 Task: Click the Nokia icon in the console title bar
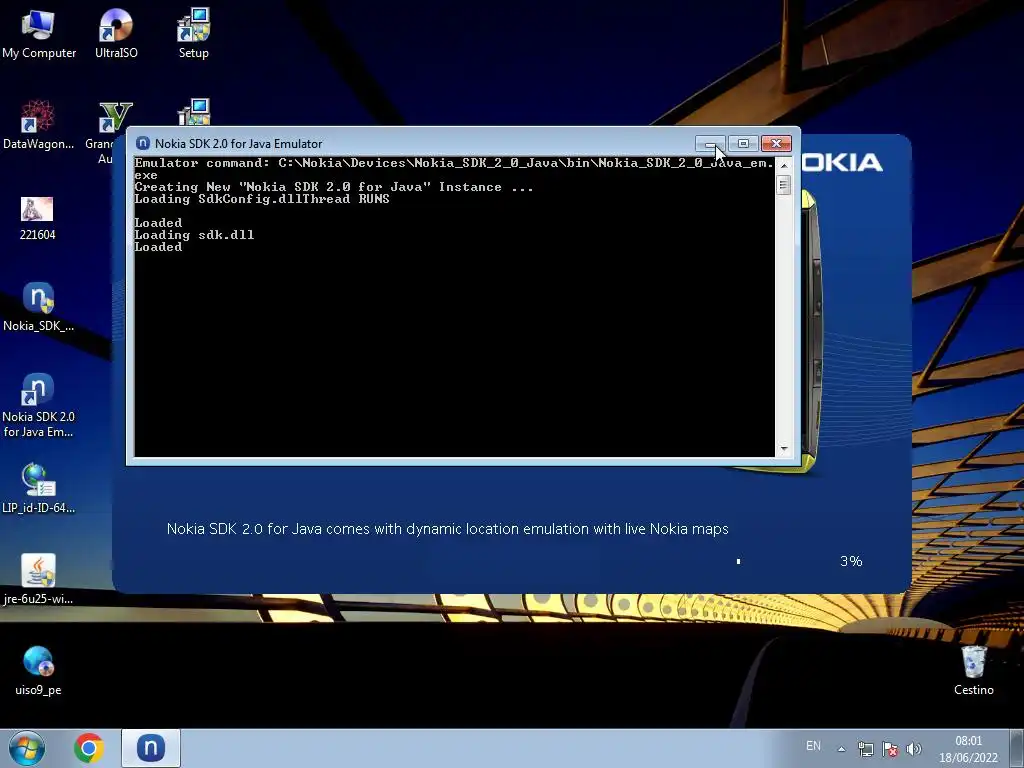coord(142,144)
